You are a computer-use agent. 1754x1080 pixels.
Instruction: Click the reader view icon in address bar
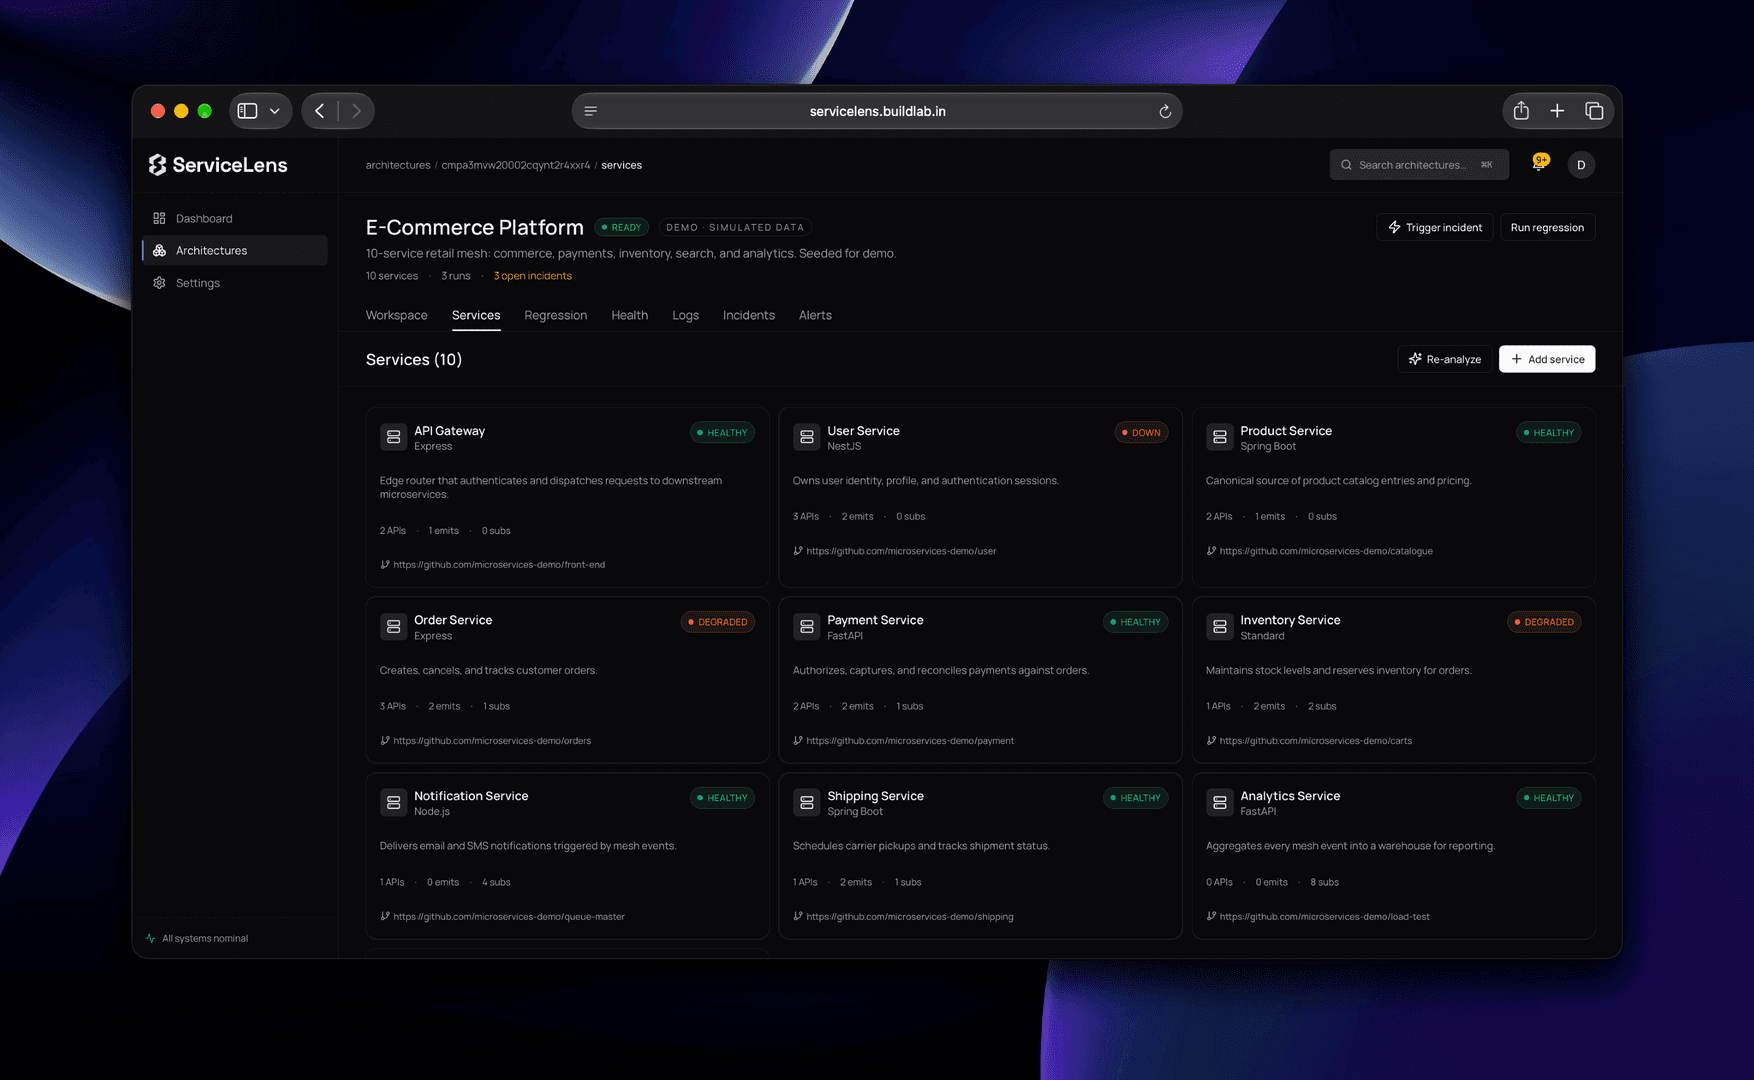click(x=591, y=111)
